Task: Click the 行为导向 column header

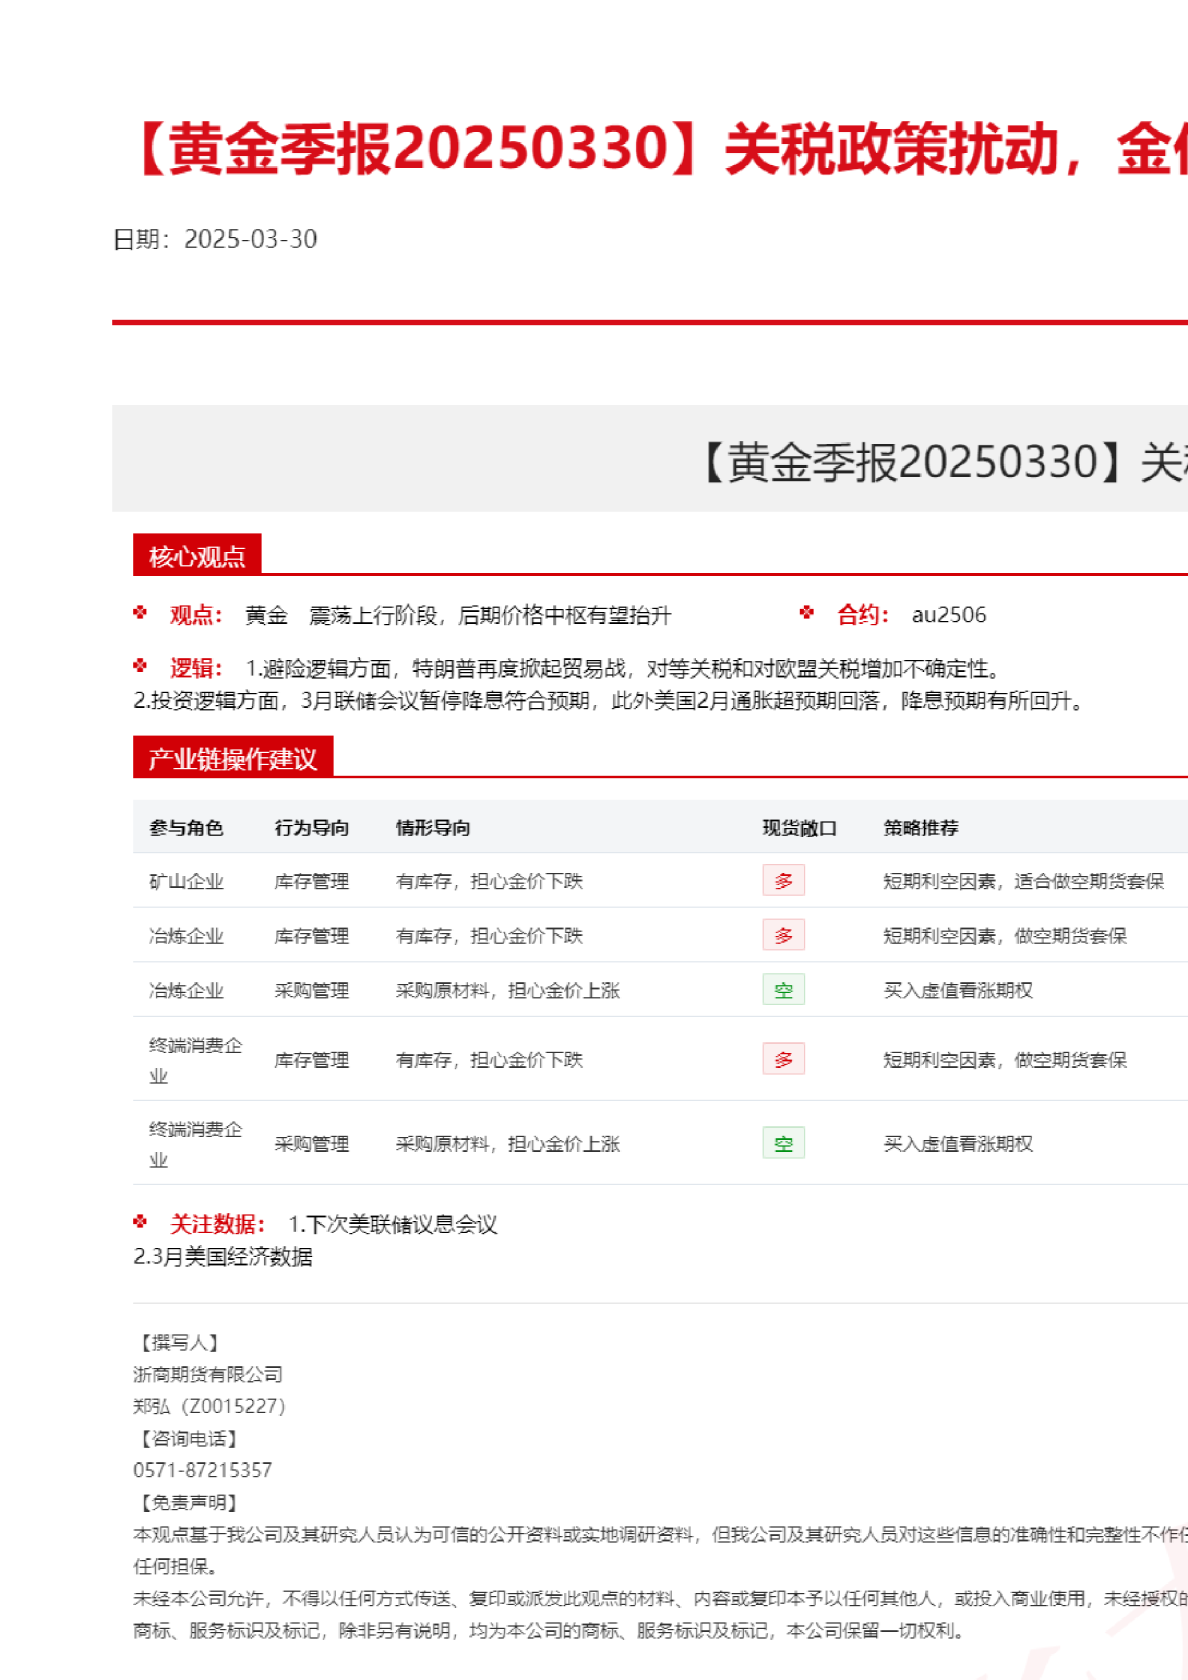Action: pyautogui.click(x=311, y=828)
